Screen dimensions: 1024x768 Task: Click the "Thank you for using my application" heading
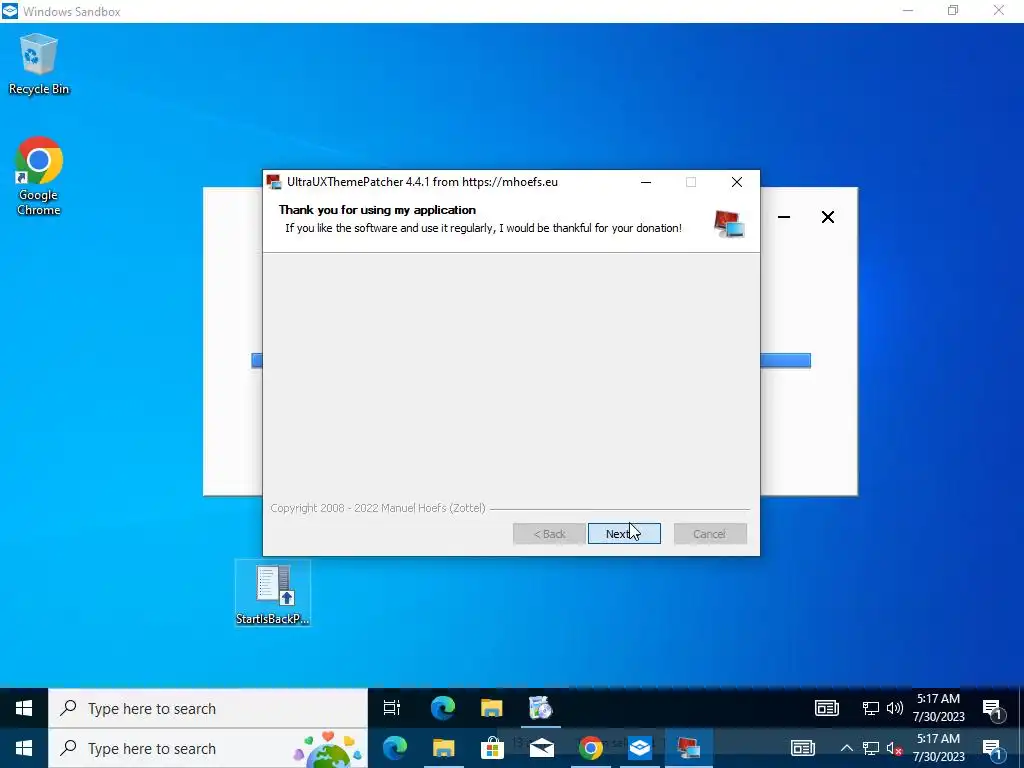click(377, 210)
